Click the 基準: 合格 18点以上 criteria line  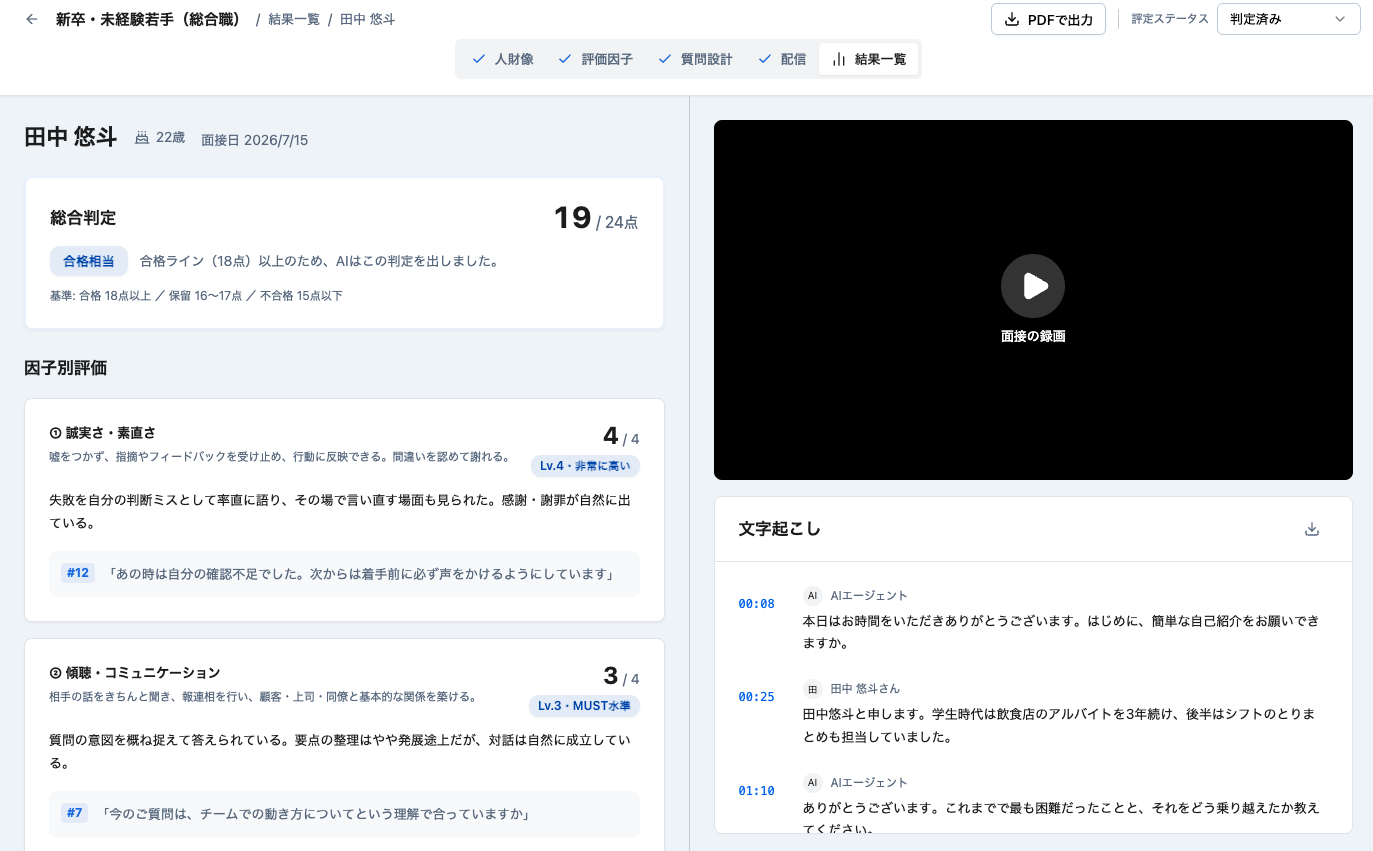[196, 296]
